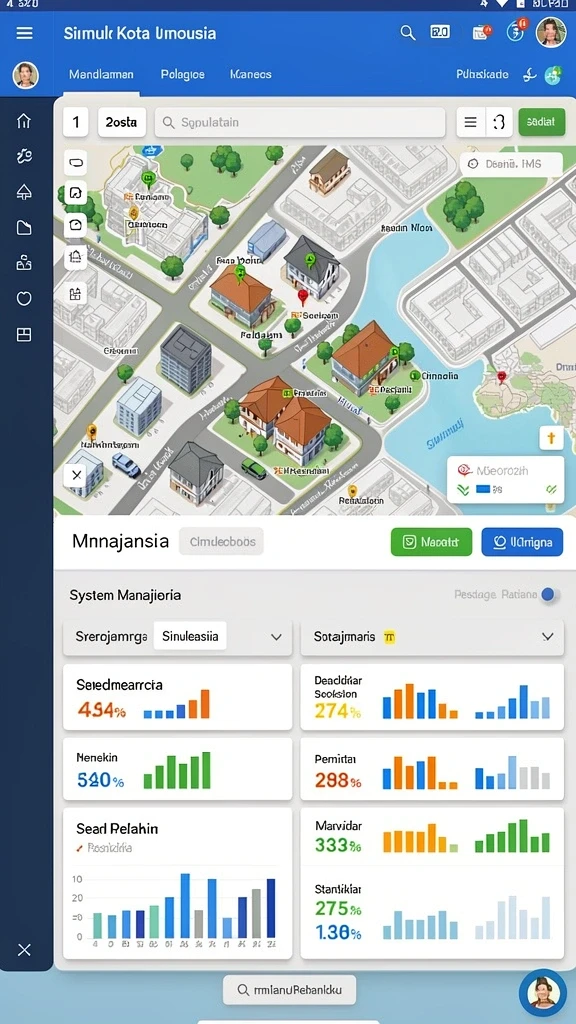Switch to the Maneos tab
This screenshot has width=576, height=1024.
tap(251, 74)
